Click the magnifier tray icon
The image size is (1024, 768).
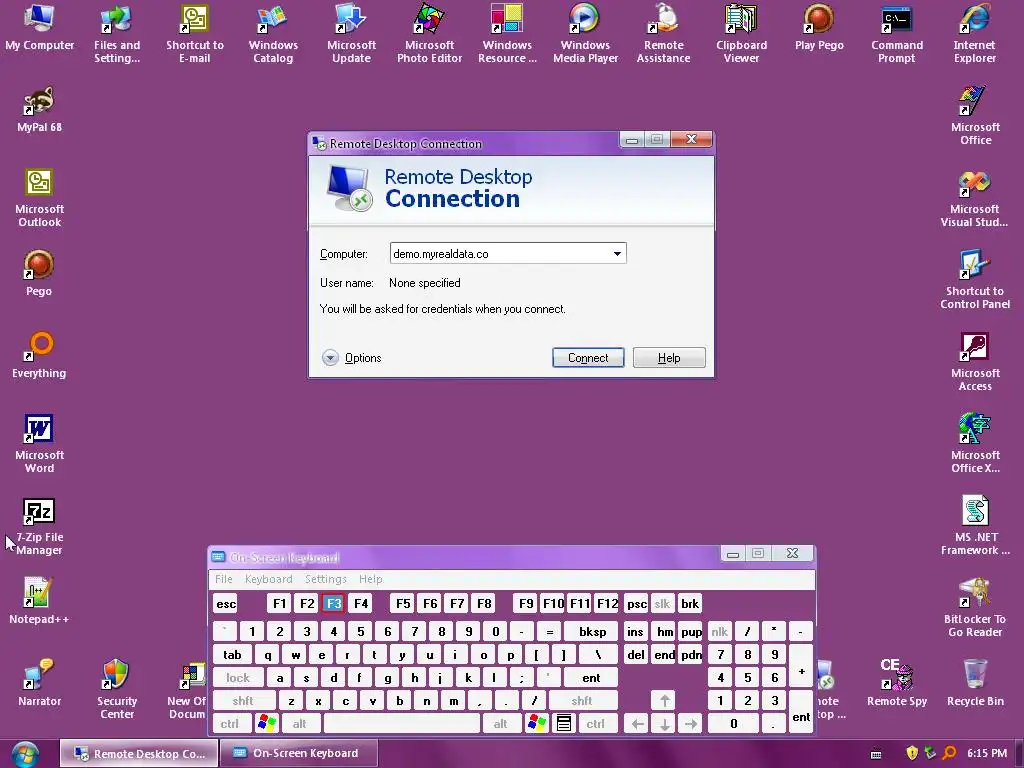click(x=950, y=754)
